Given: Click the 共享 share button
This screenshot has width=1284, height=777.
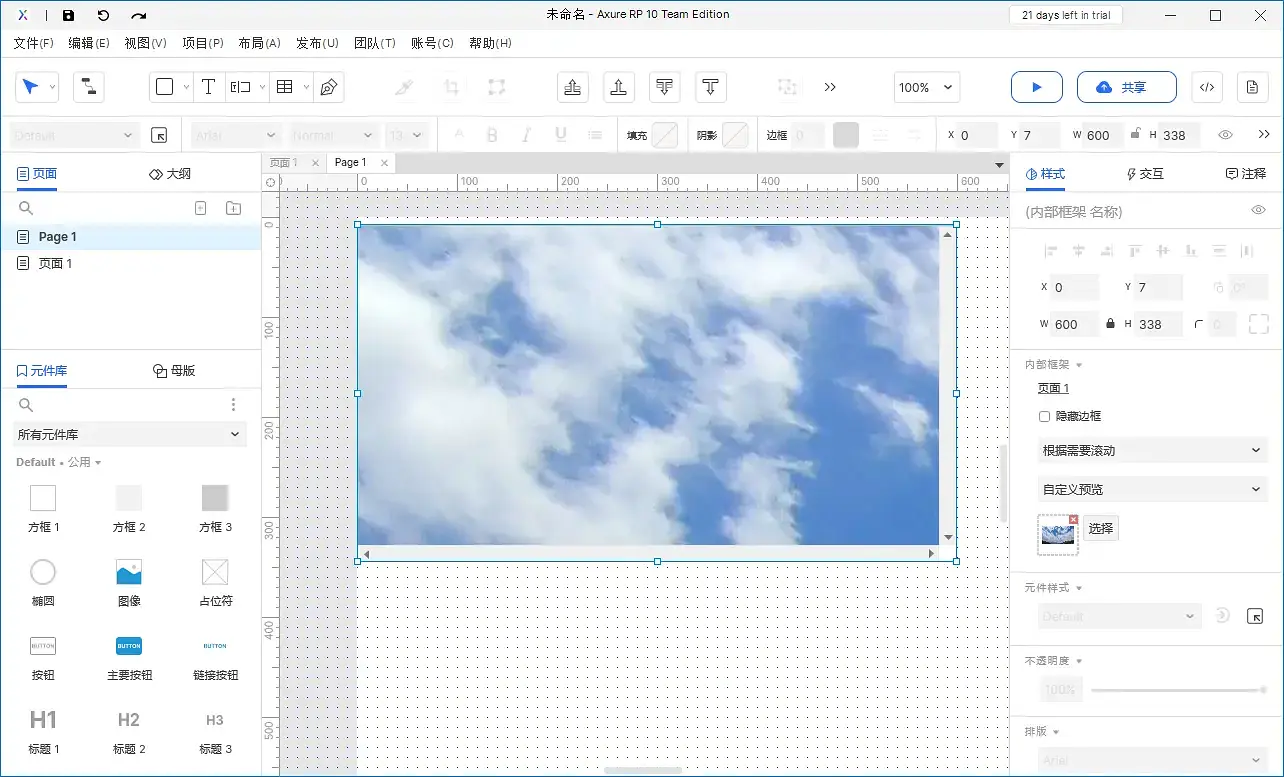Looking at the screenshot, I should [1127, 87].
